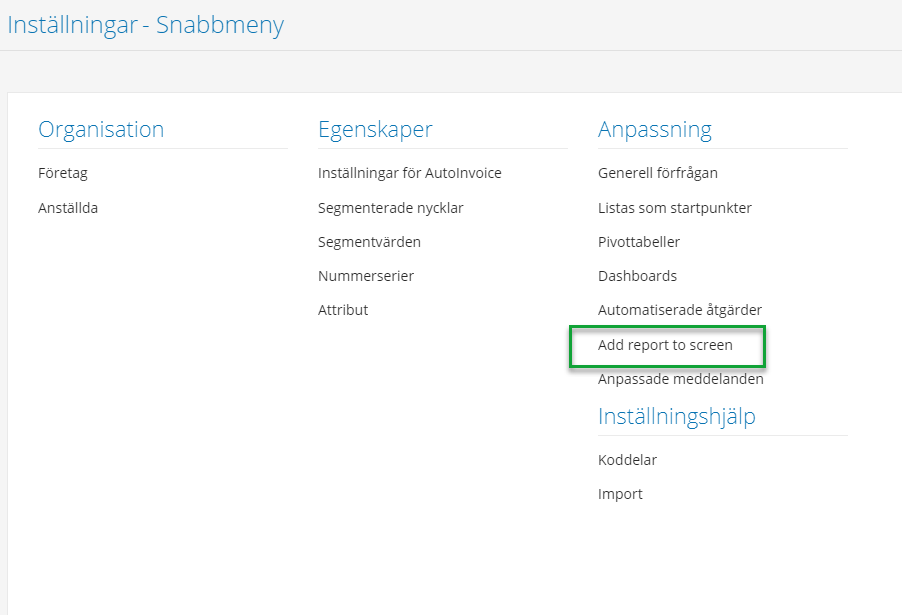Select Listas som startpunkter
Viewport: 902px width, 615px height.
point(674,208)
